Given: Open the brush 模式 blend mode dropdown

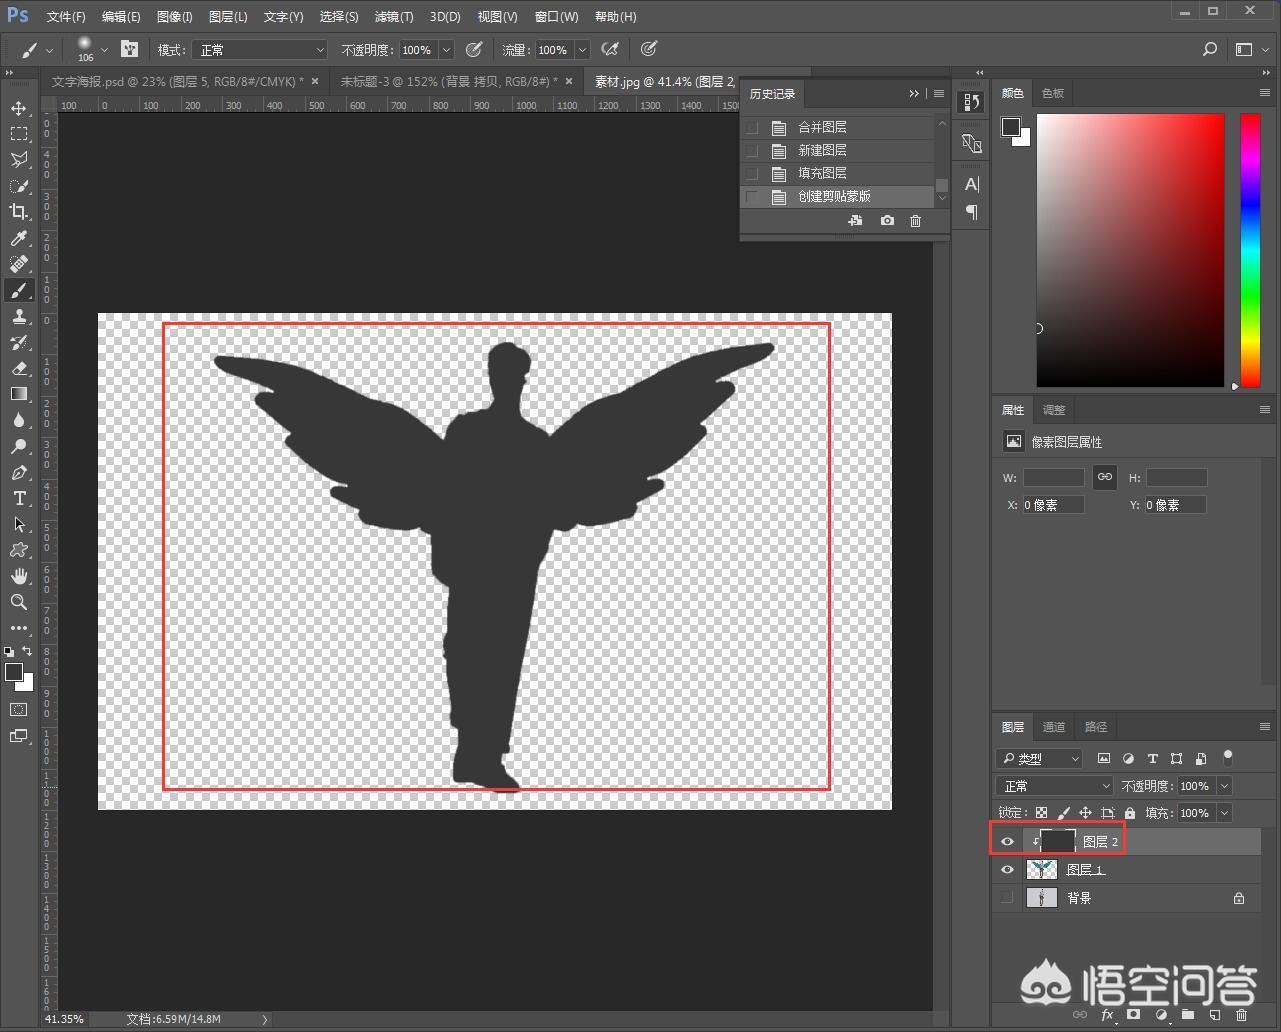Looking at the screenshot, I should [261, 50].
